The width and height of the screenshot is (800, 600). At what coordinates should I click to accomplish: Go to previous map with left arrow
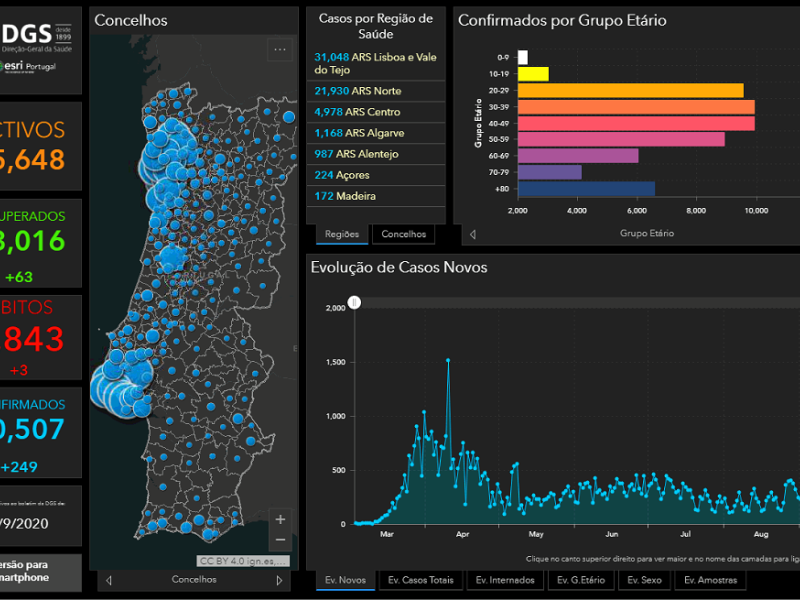pyautogui.click(x=109, y=579)
